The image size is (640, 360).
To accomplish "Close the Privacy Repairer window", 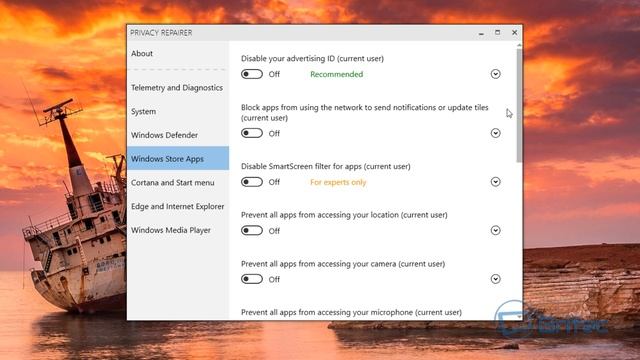I will (514, 33).
